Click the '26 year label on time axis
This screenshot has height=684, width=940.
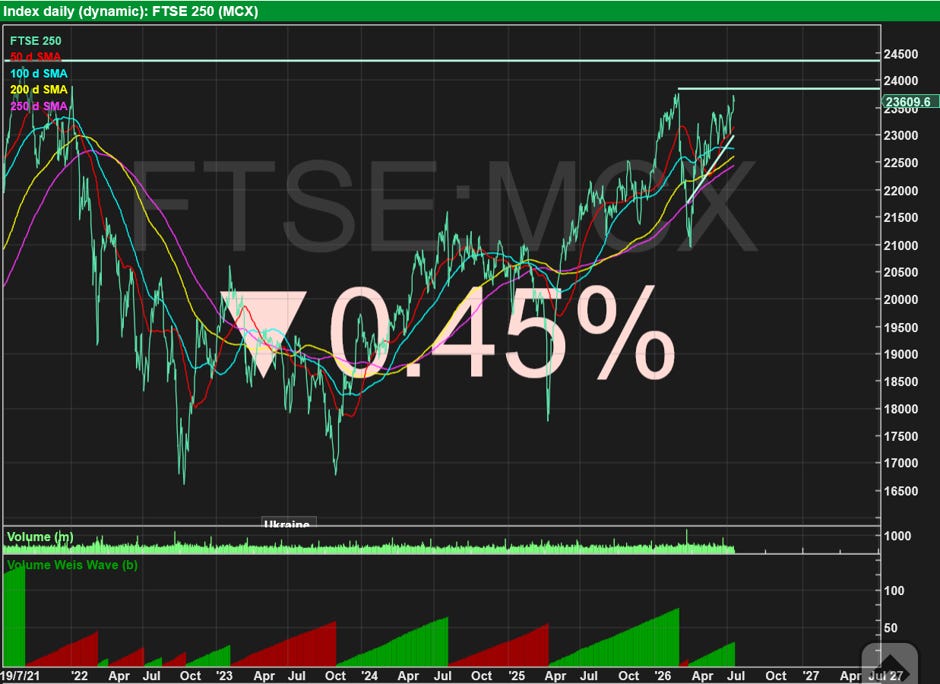click(663, 676)
